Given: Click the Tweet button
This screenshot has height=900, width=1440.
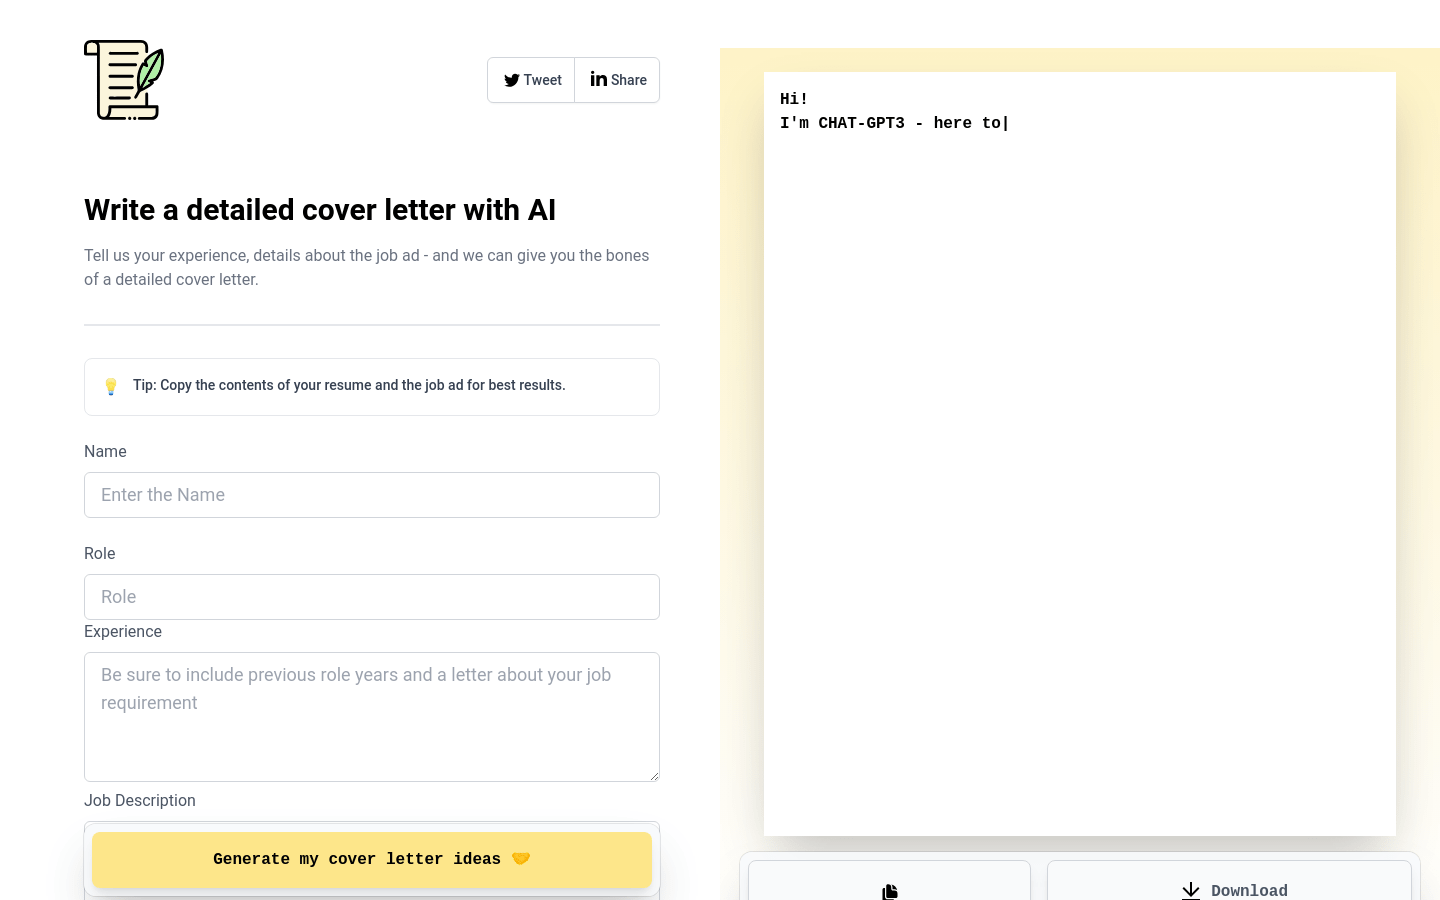Looking at the screenshot, I should pos(531,80).
